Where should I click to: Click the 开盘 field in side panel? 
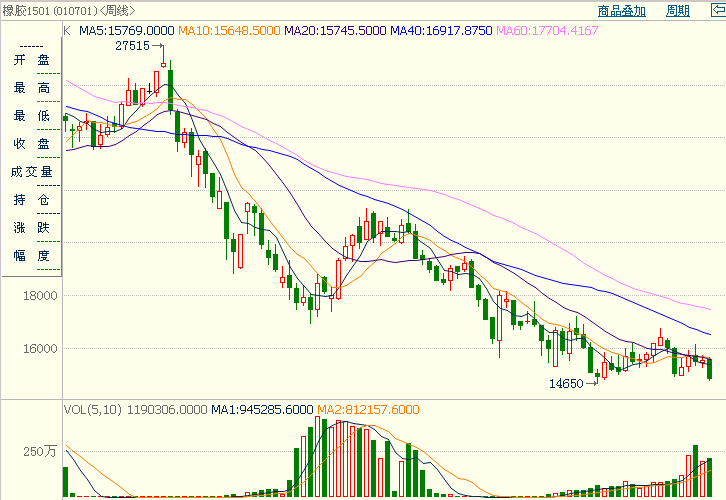coord(30,60)
